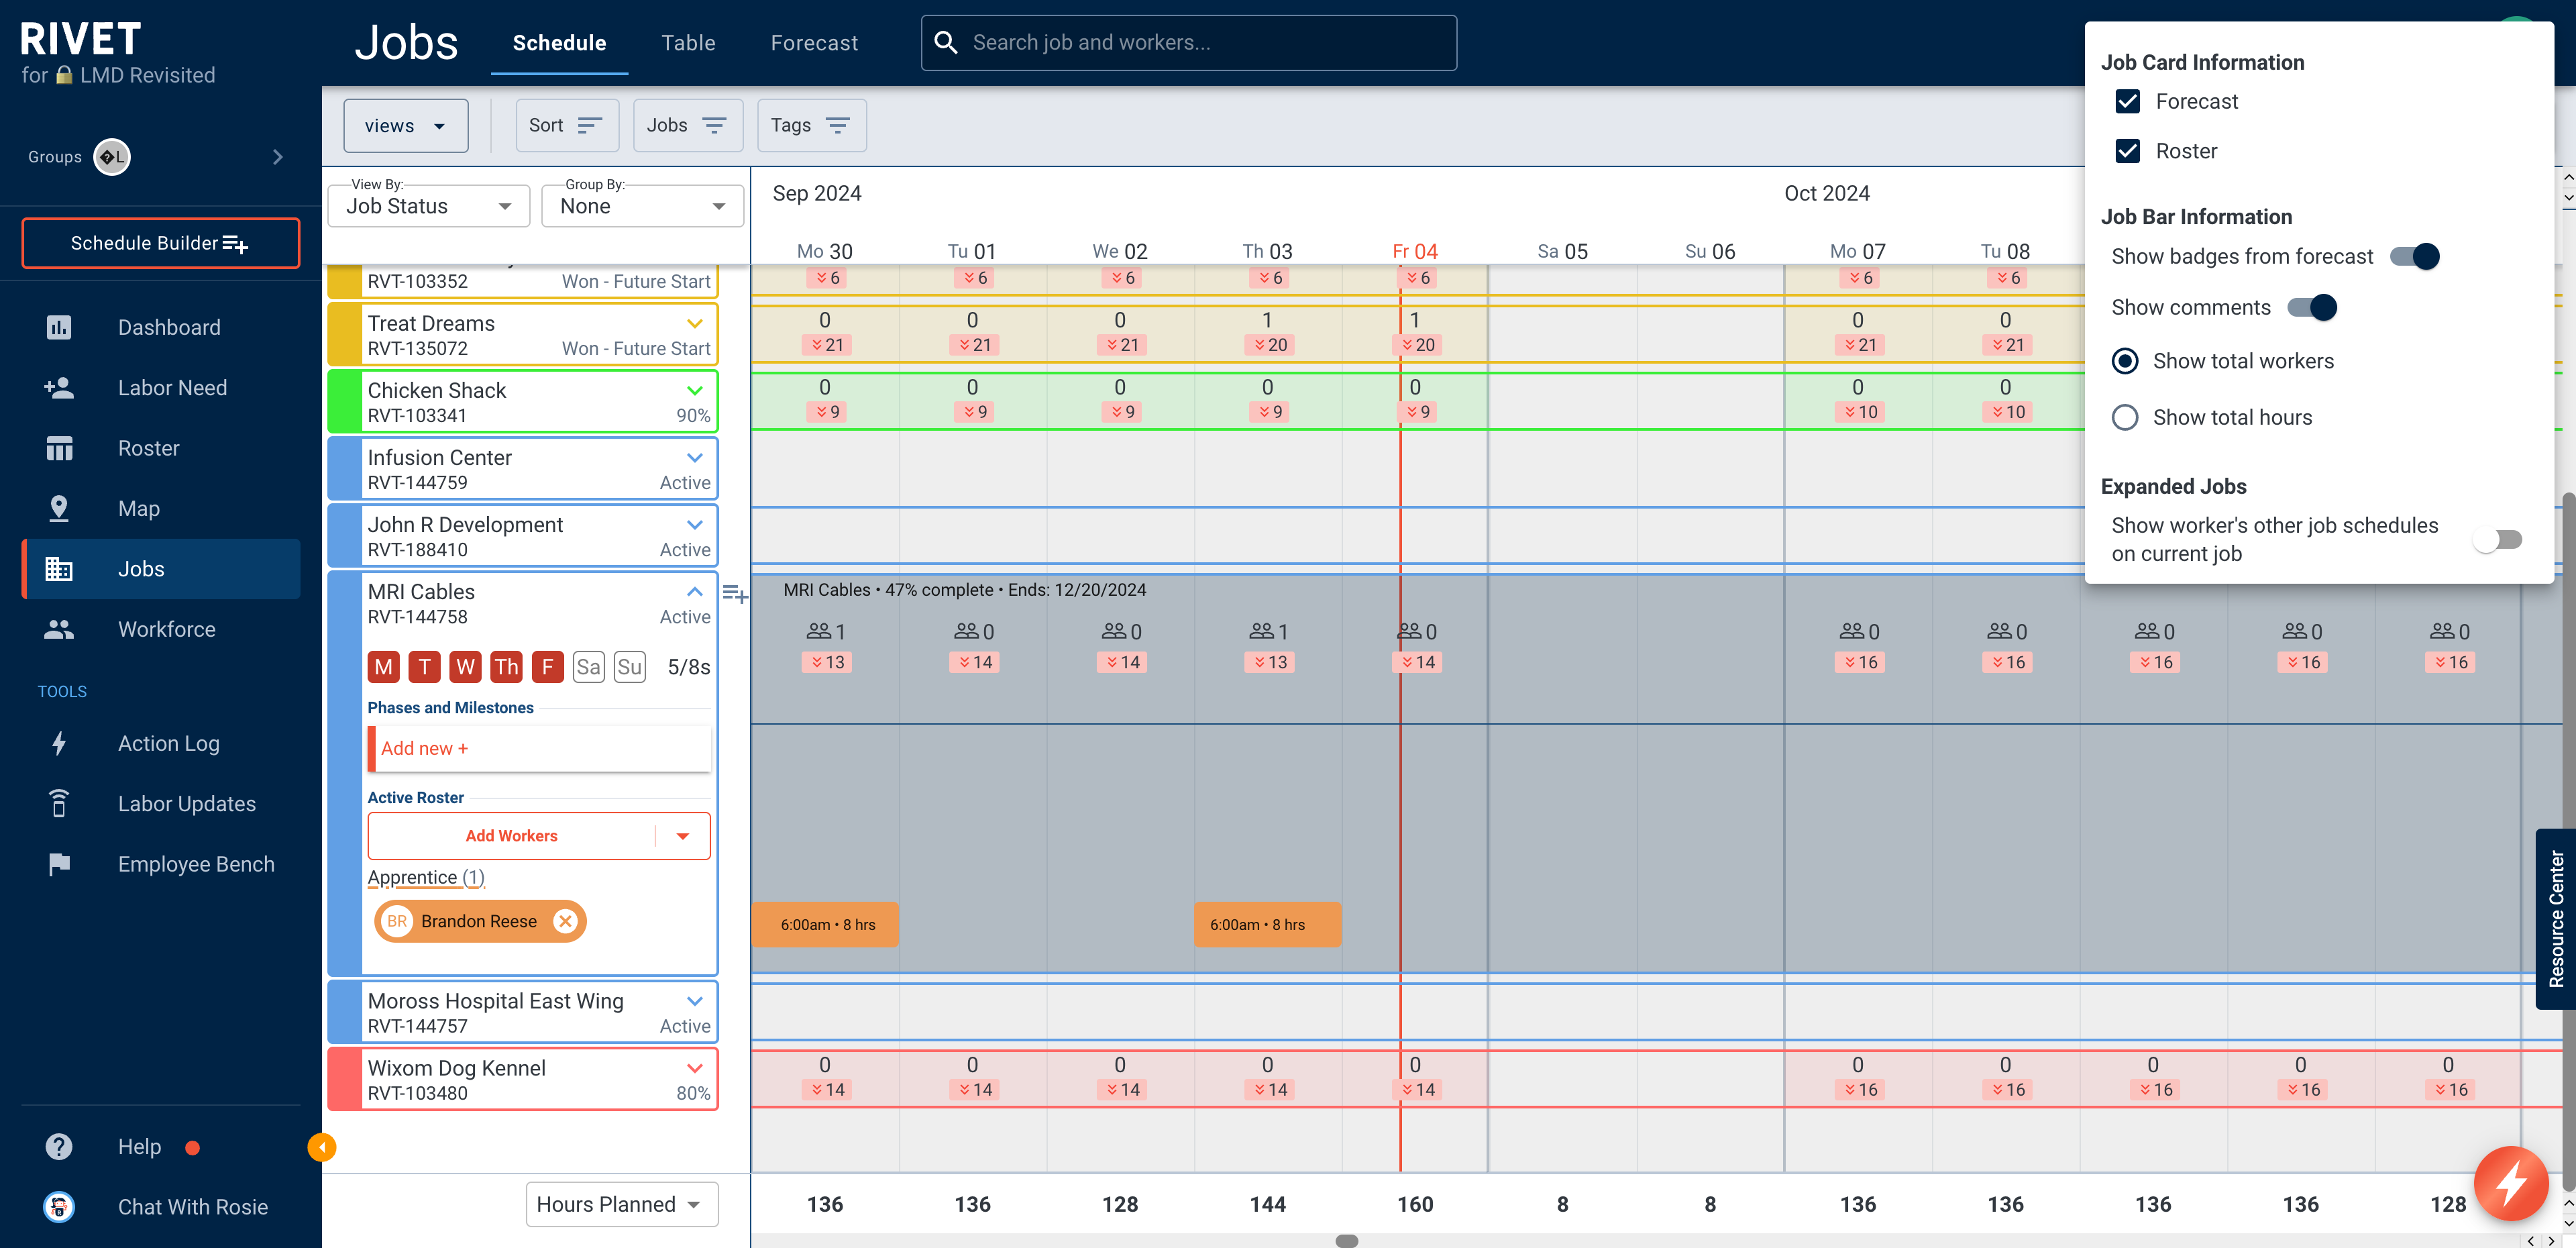
Task: Click the horizontal timeline scrollbar thumb
Action: click(1347, 1241)
